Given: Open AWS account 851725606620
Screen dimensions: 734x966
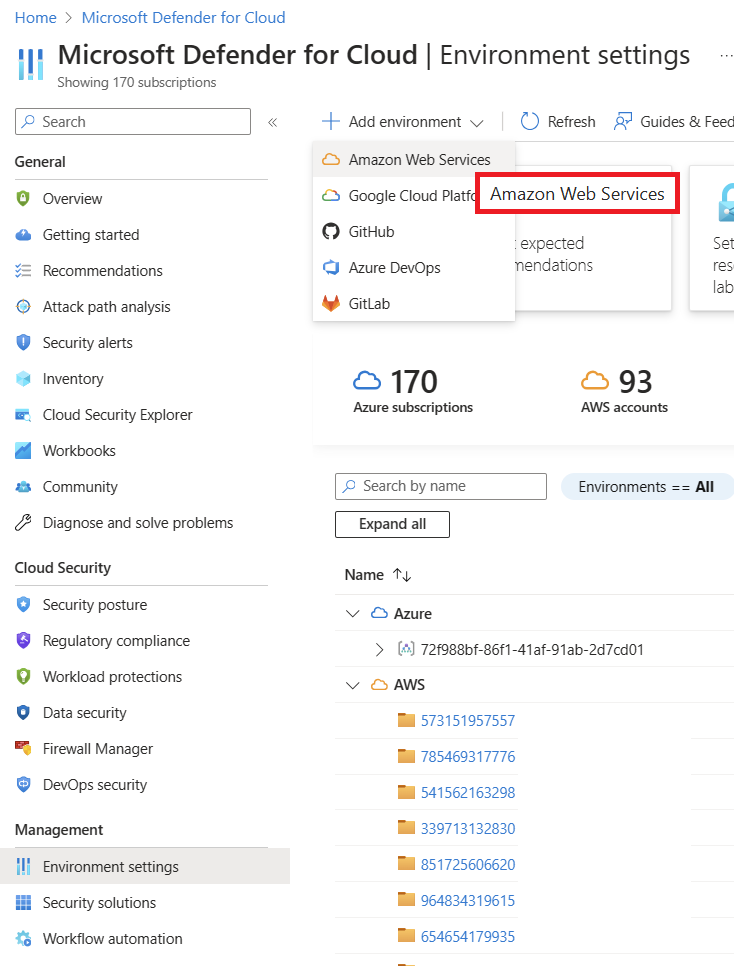Looking at the screenshot, I should 468,864.
